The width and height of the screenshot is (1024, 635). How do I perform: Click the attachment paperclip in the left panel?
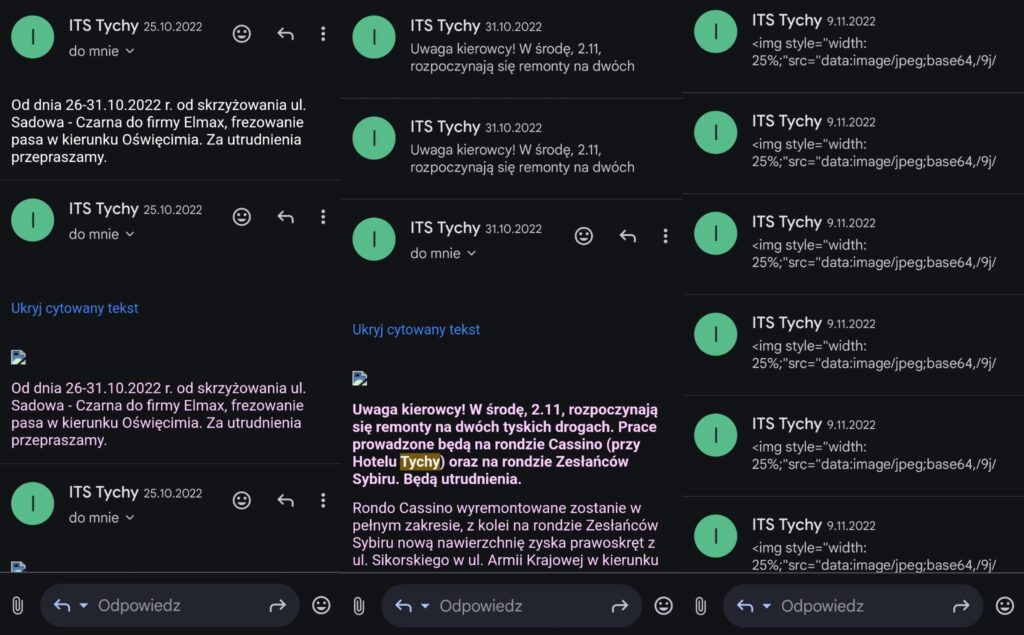coord(18,606)
